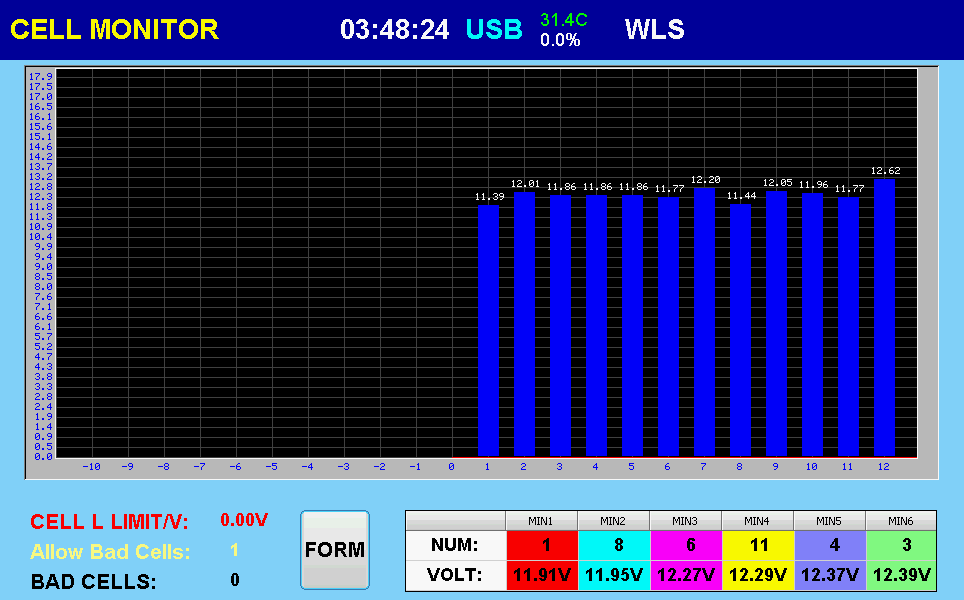Select the bar labeled 12.62 for cell 12
Viewport: 964px width, 600px height.
[884, 318]
